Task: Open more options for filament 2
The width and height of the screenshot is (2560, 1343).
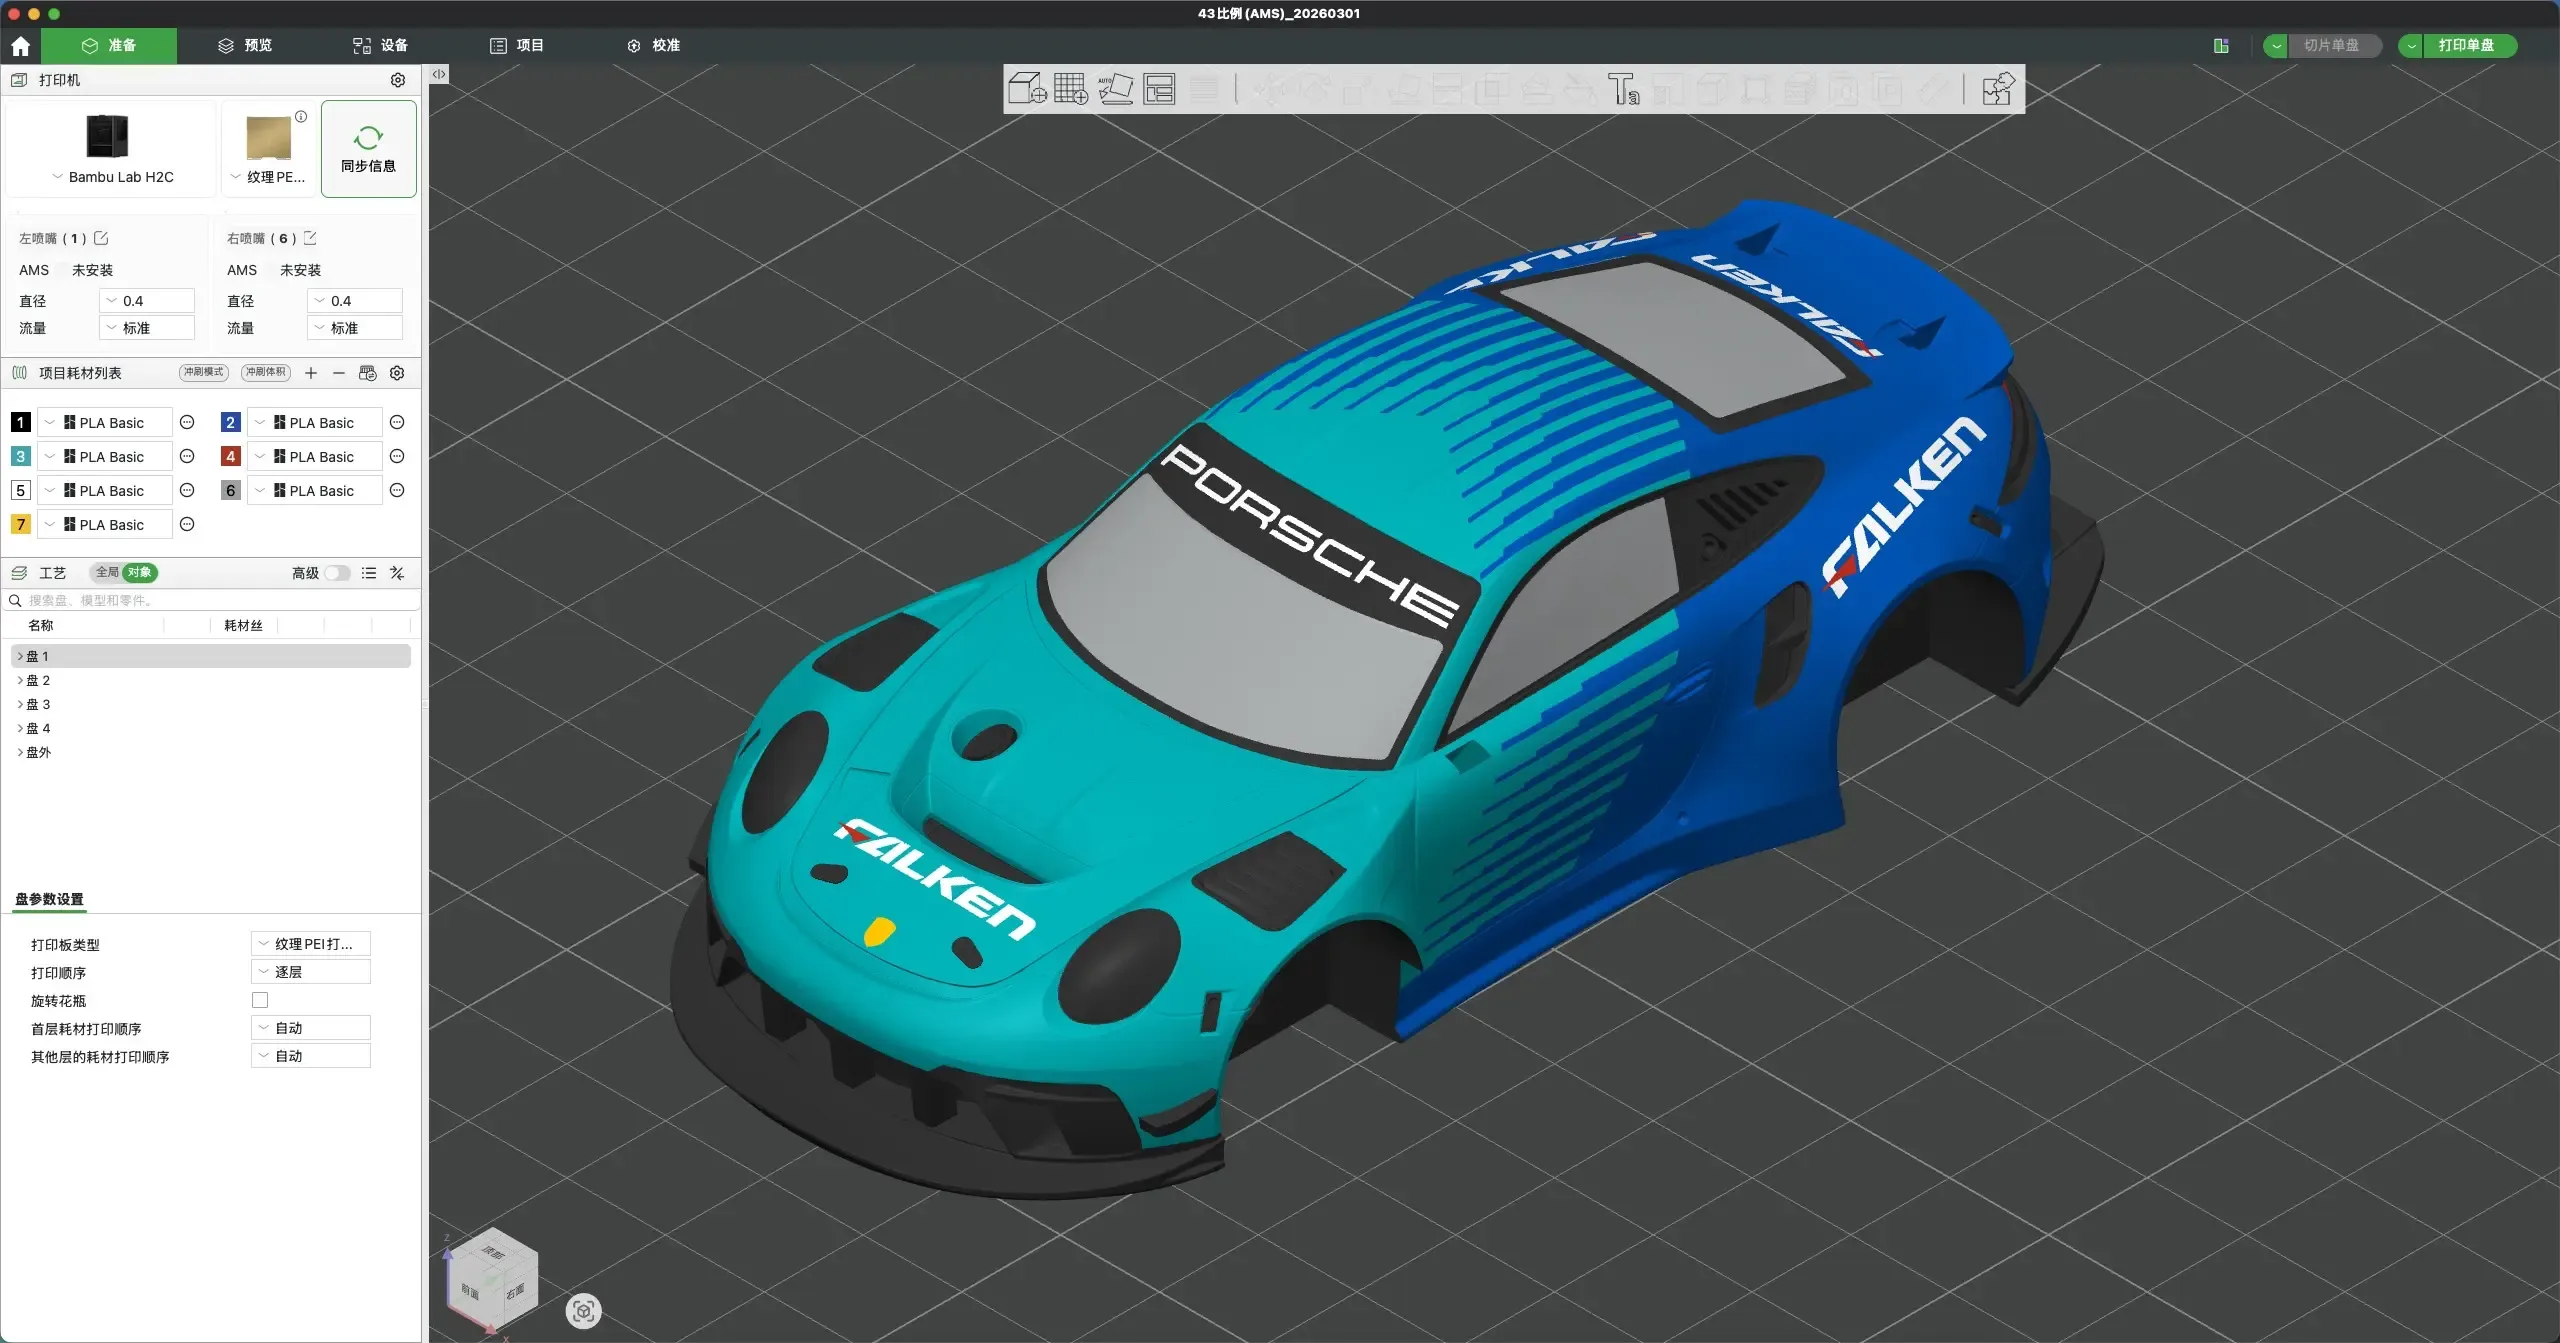Action: 397,423
